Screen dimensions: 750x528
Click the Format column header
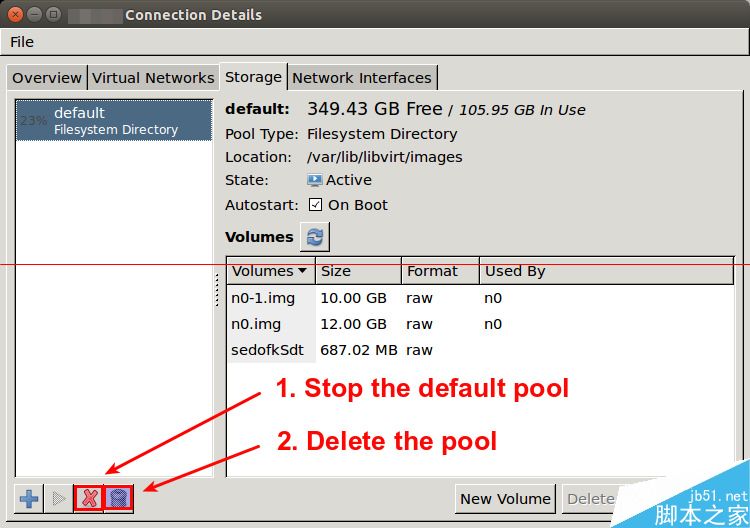pyautogui.click(x=438, y=271)
